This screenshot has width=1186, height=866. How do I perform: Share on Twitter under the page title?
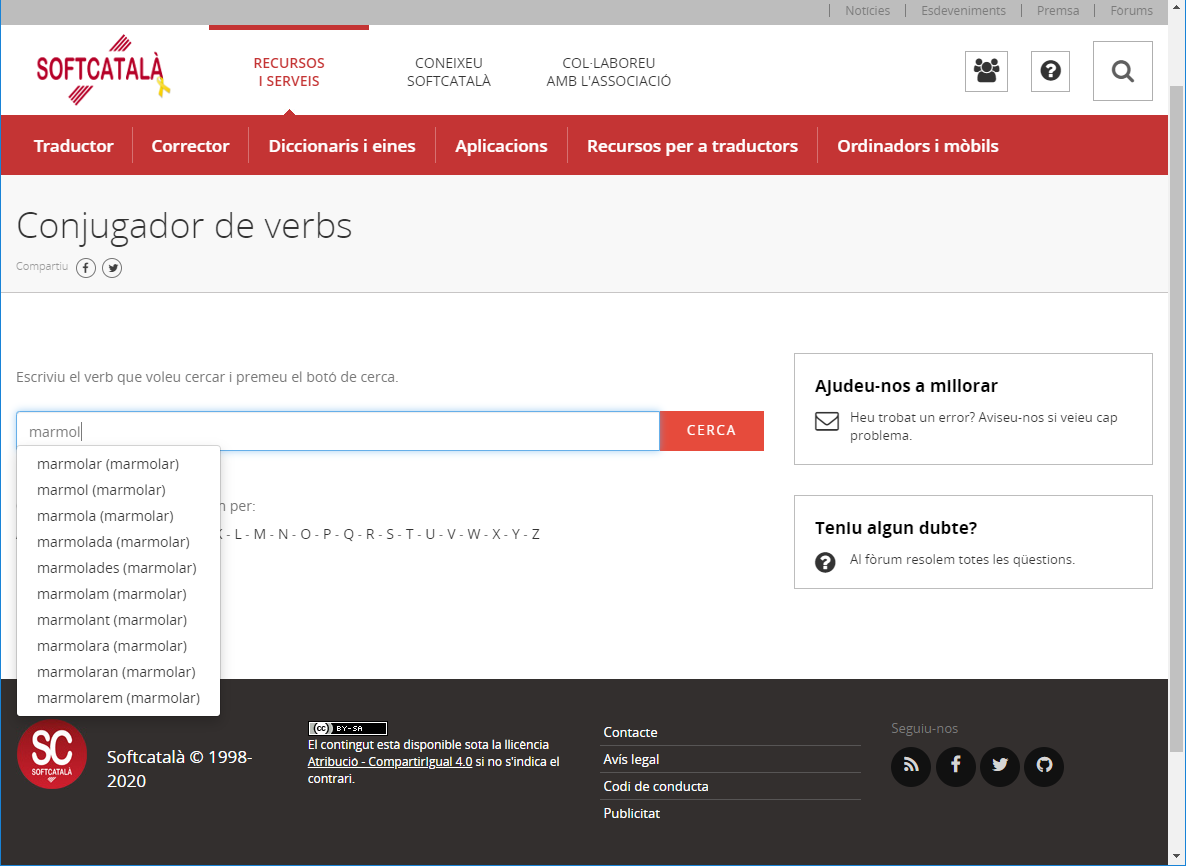pyautogui.click(x=112, y=268)
